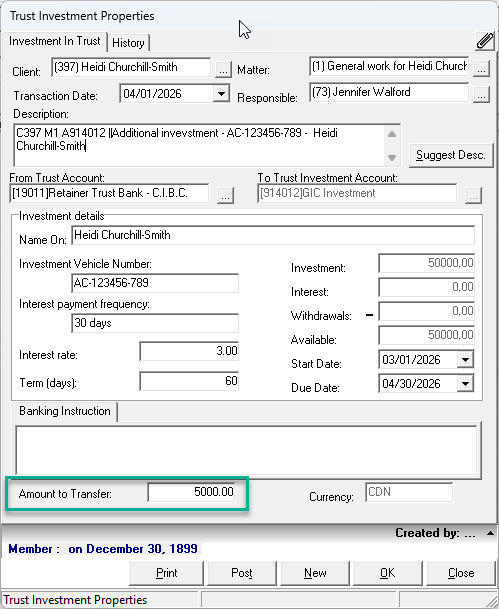Click the Amount to Transfer field
The image size is (499, 609).
pyautogui.click(x=191, y=492)
